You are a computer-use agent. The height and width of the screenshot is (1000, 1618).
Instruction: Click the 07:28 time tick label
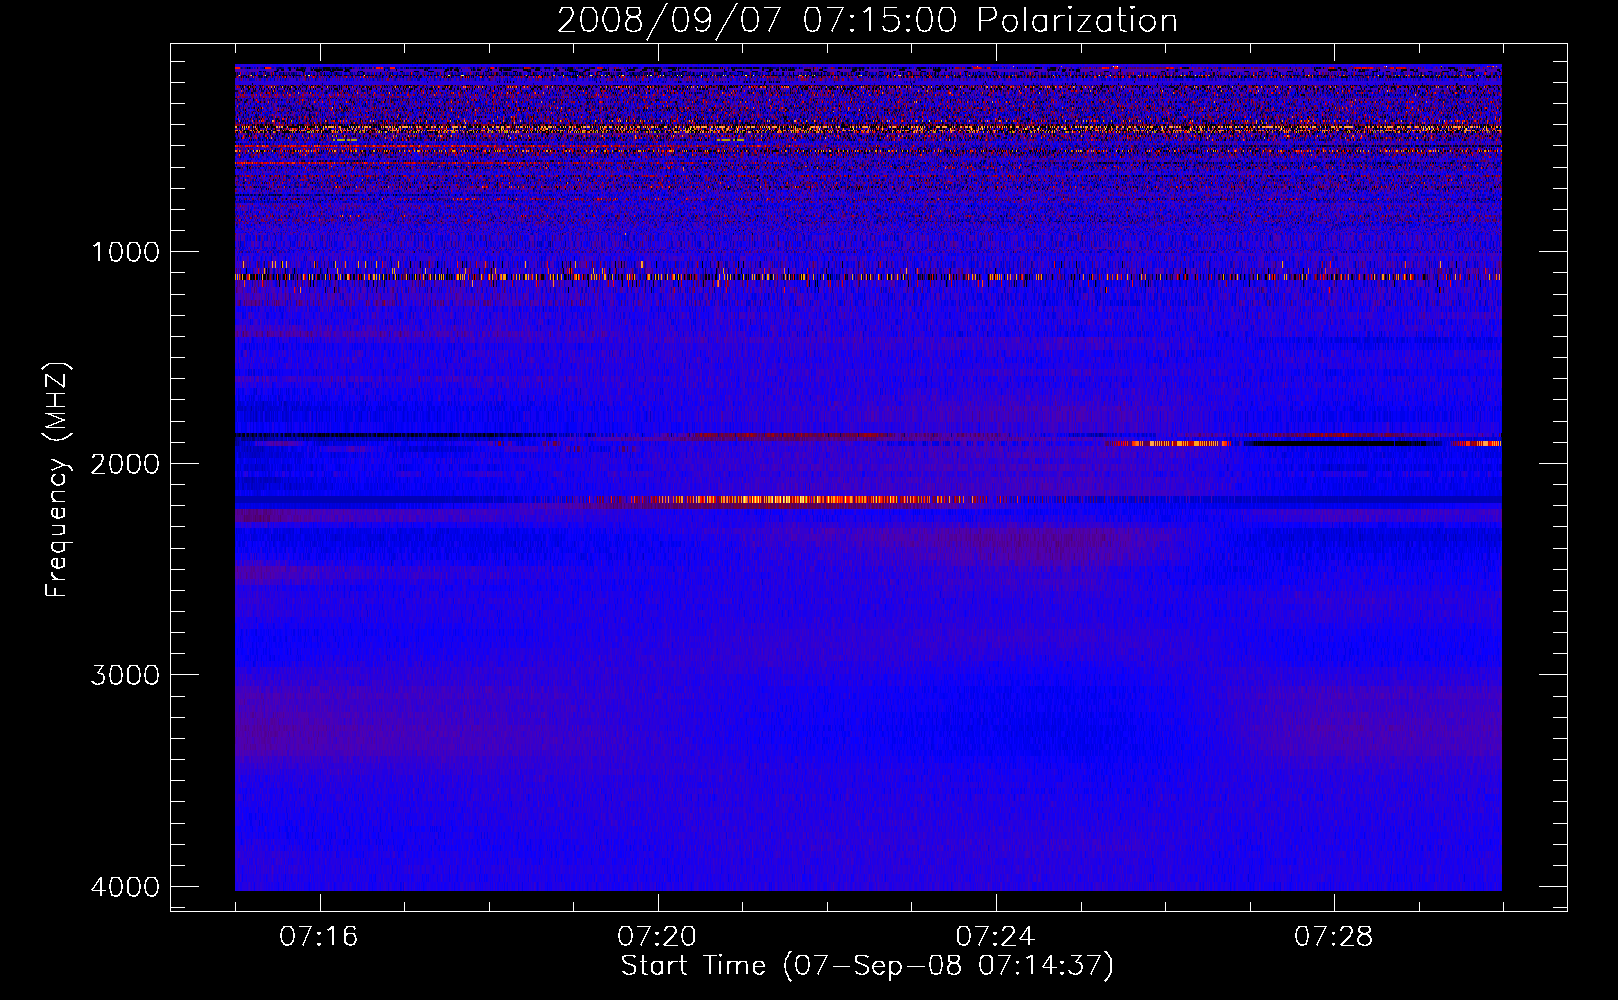[1334, 937]
